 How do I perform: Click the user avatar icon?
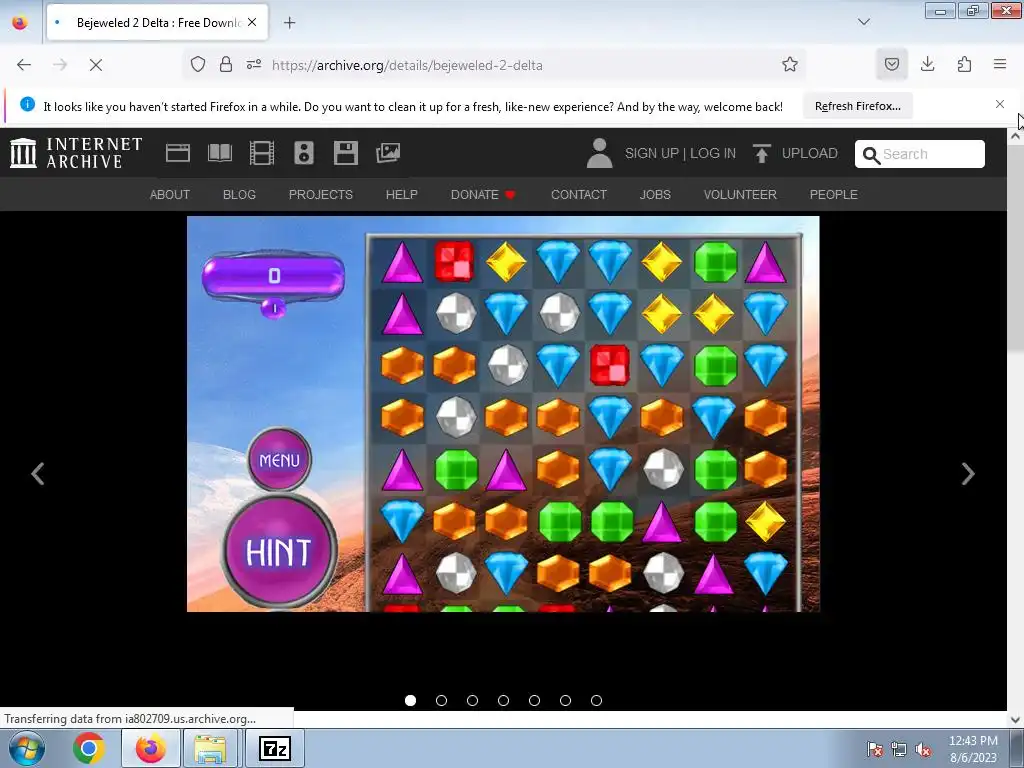[599, 153]
